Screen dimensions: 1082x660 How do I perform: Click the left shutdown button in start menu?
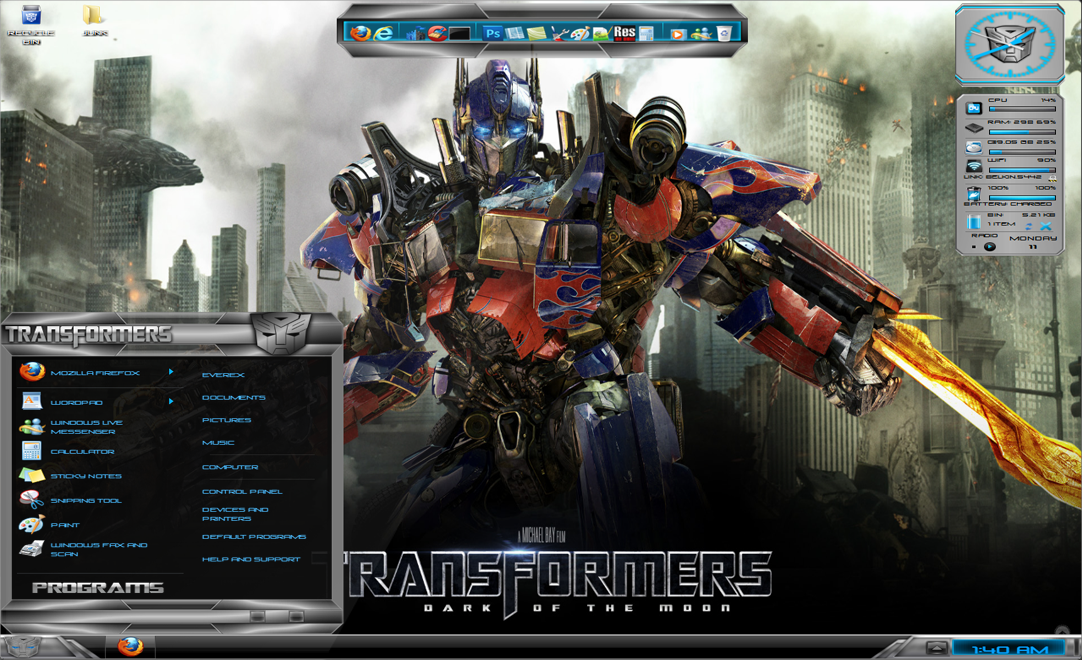point(257,616)
